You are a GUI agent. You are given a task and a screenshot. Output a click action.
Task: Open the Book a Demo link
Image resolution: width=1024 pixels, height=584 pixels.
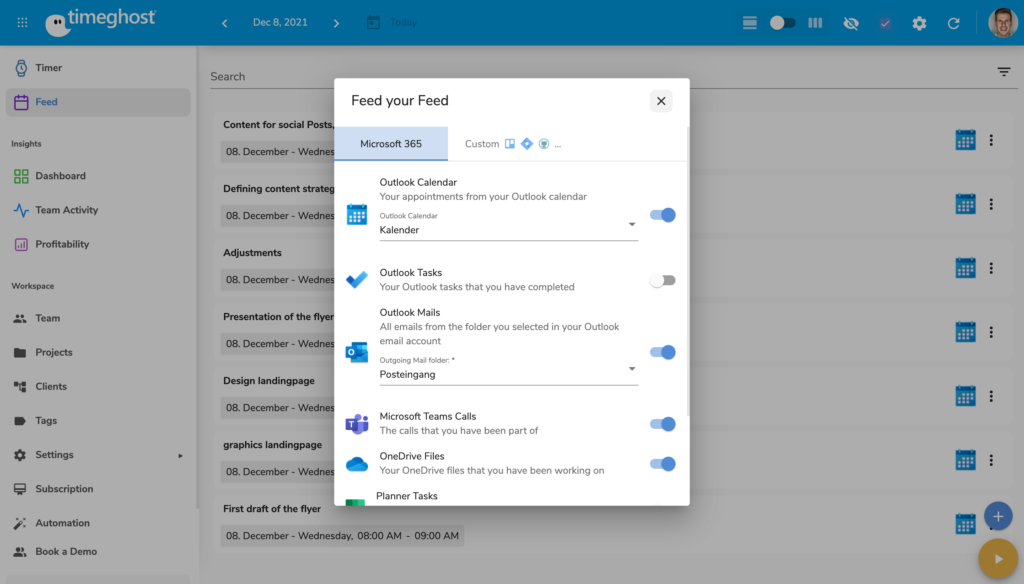coord(67,551)
